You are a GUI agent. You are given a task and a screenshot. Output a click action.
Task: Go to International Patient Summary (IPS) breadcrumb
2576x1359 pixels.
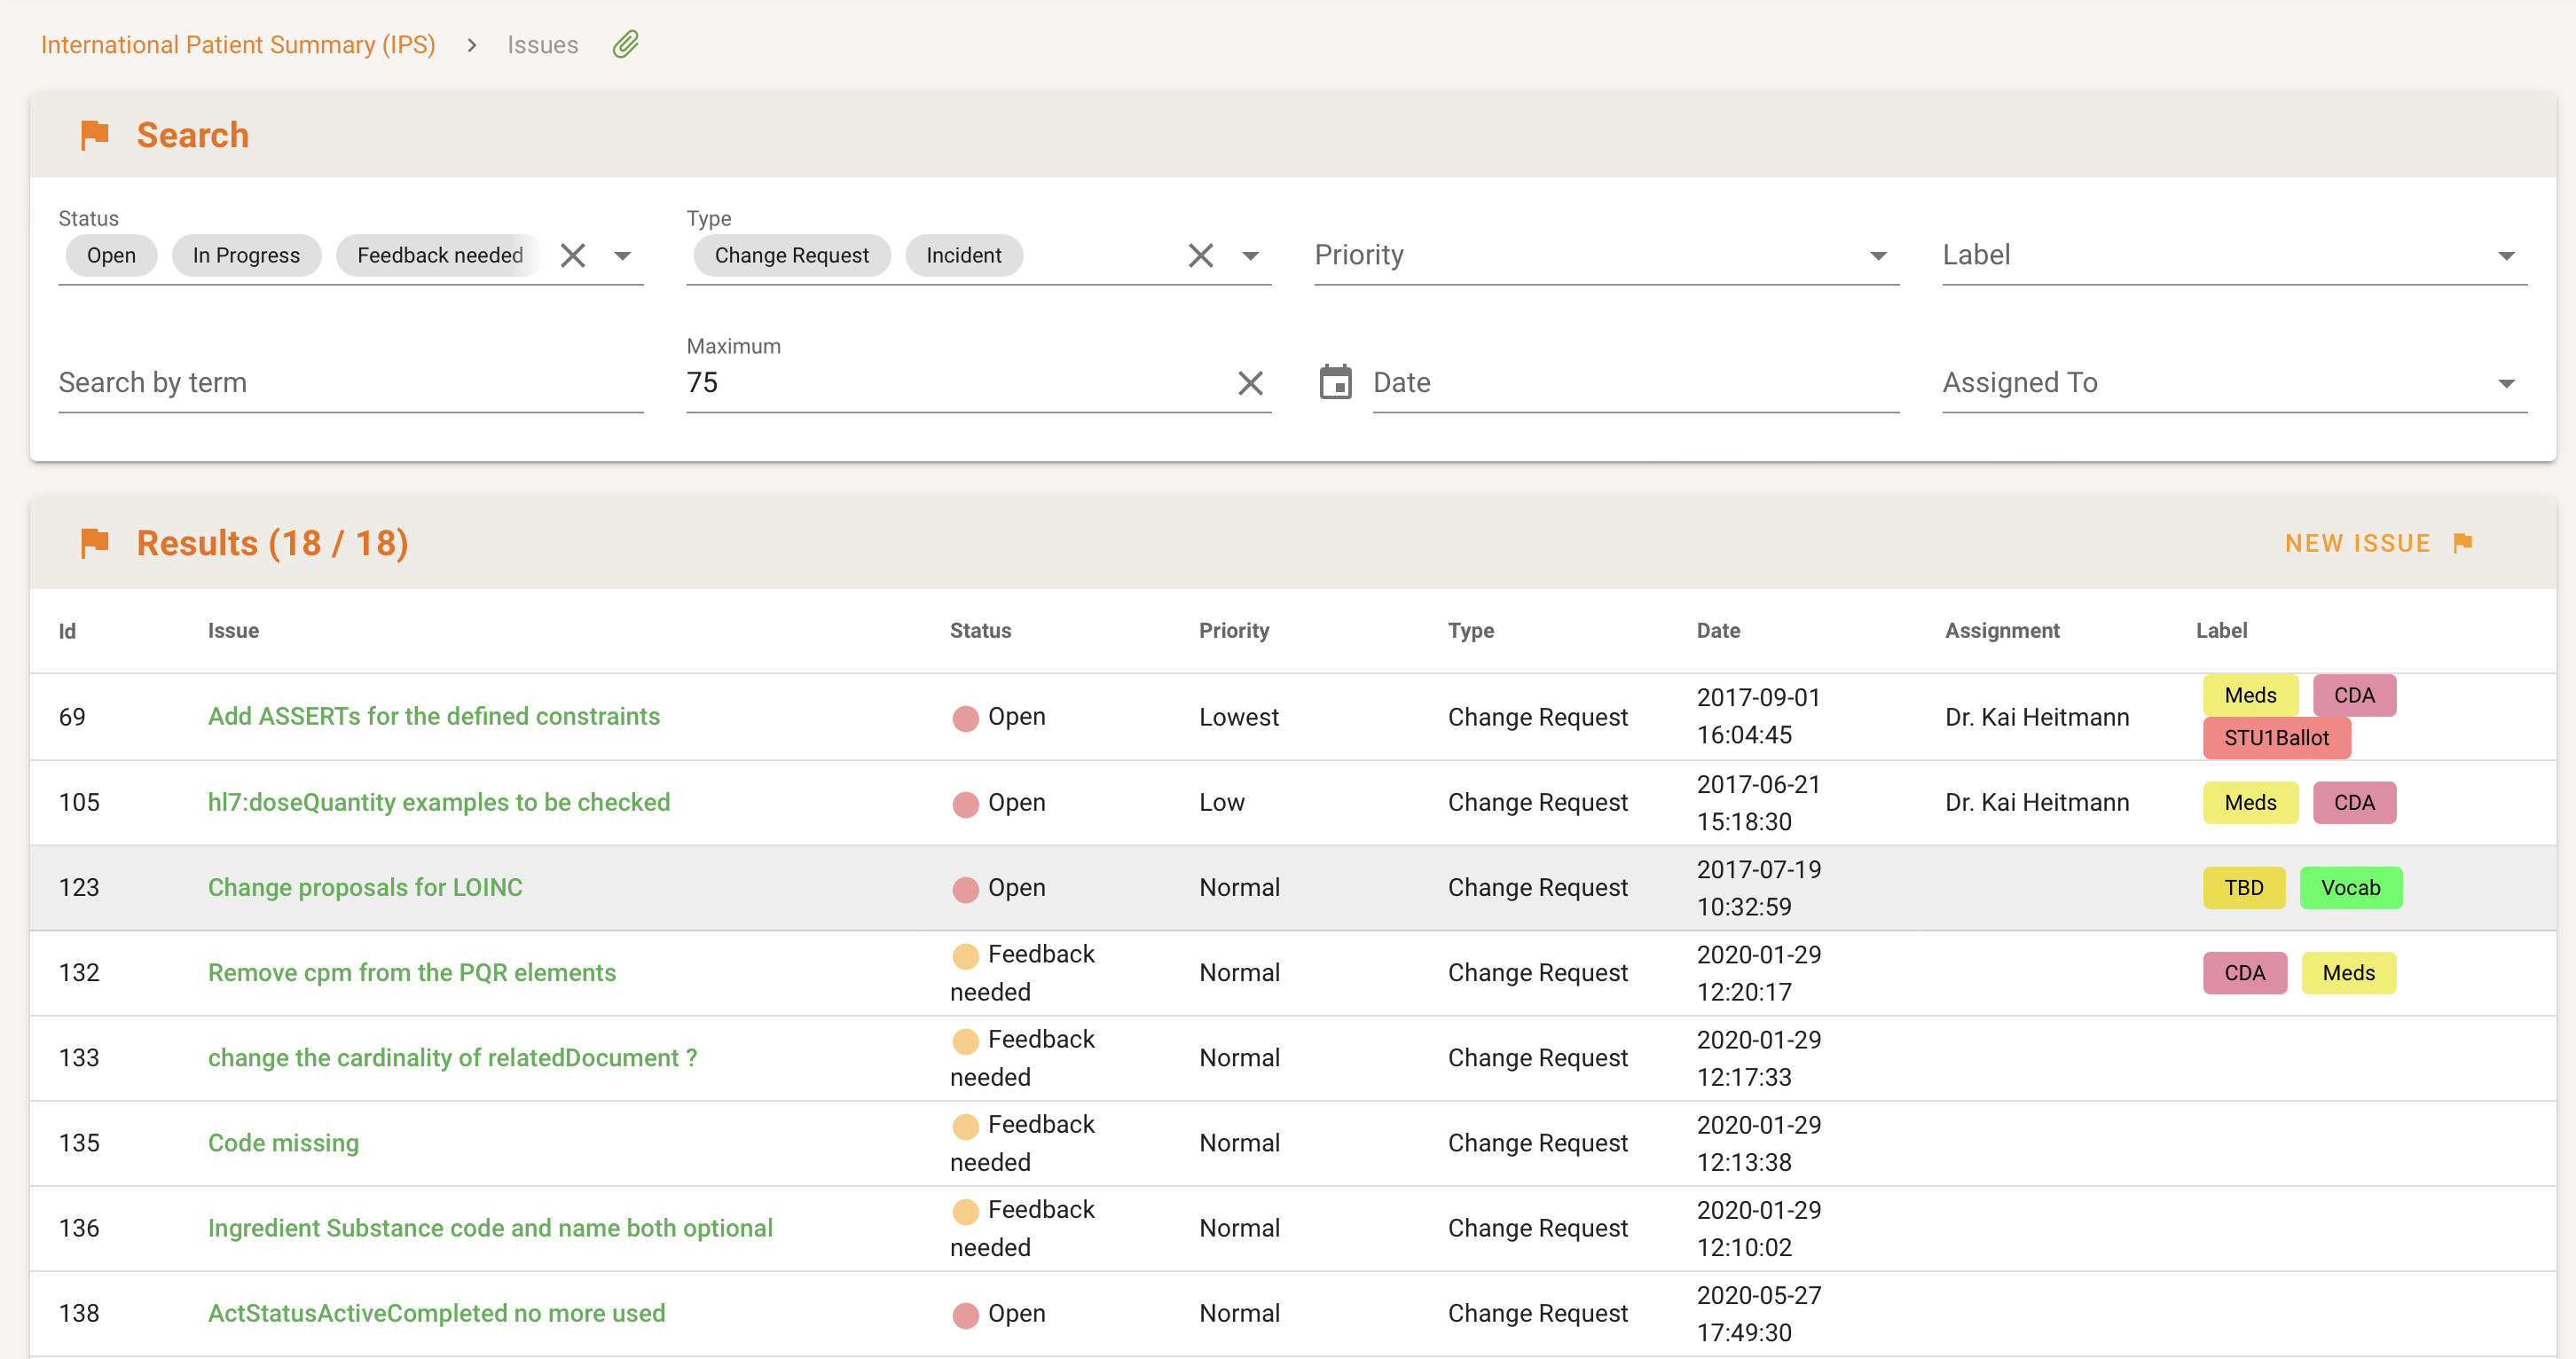pyautogui.click(x=238, y=45)
